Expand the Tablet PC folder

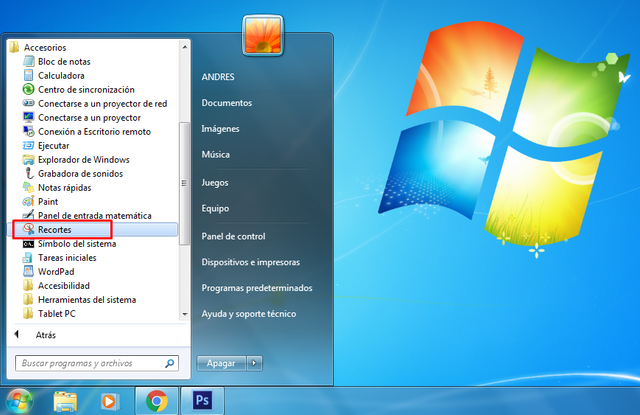click(x=50, y=313)
